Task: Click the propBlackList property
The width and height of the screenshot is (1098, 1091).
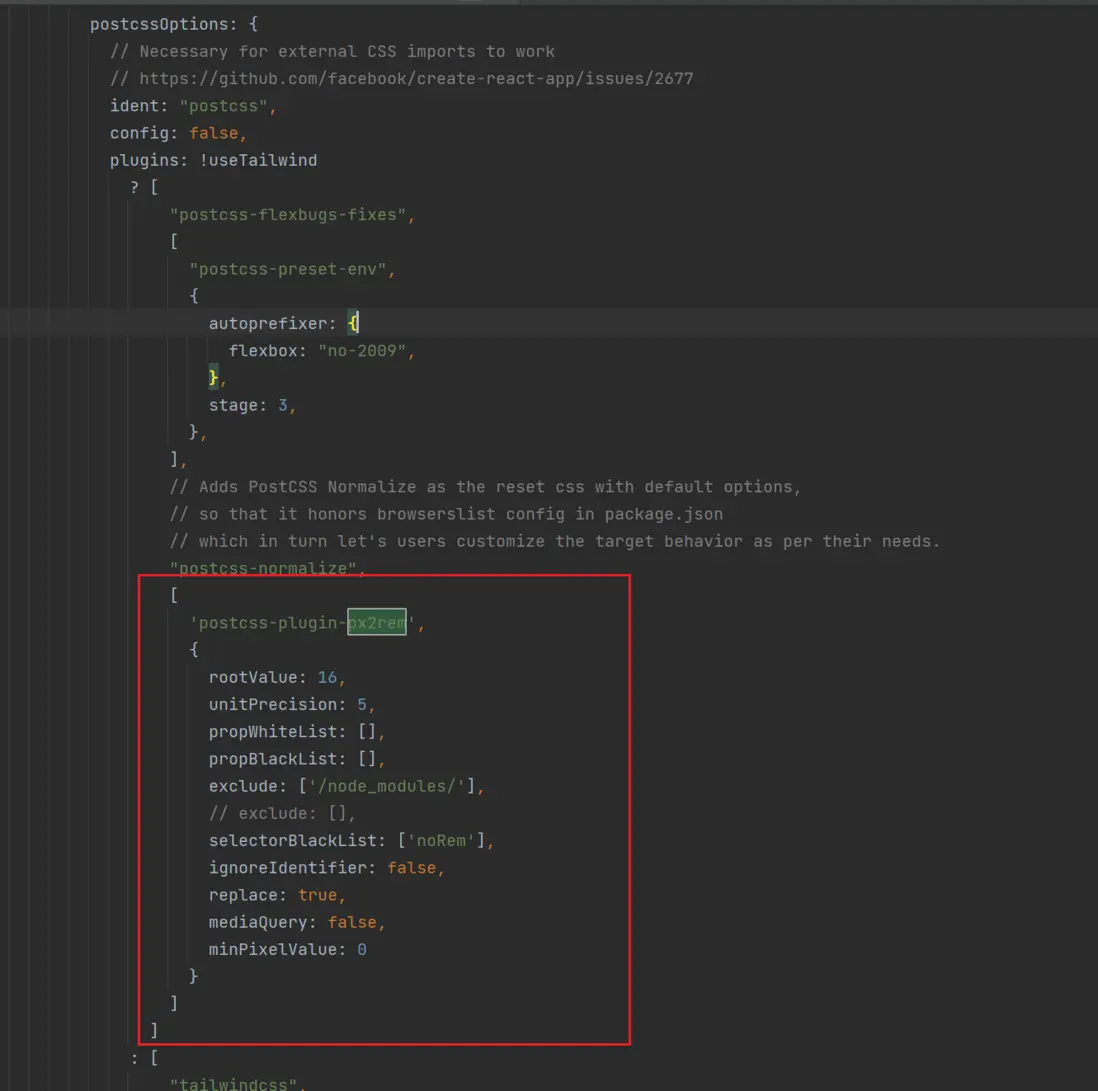Action: click(x=273, y=759)
